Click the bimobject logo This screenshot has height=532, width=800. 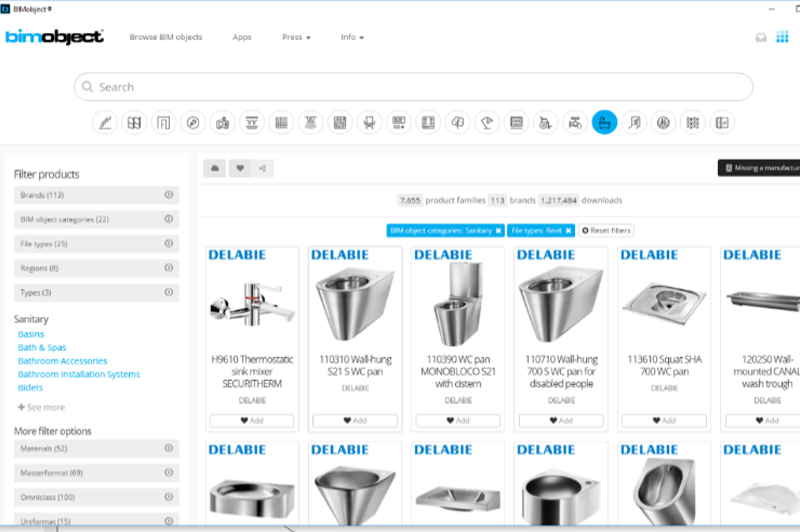(x=54, y=37)
